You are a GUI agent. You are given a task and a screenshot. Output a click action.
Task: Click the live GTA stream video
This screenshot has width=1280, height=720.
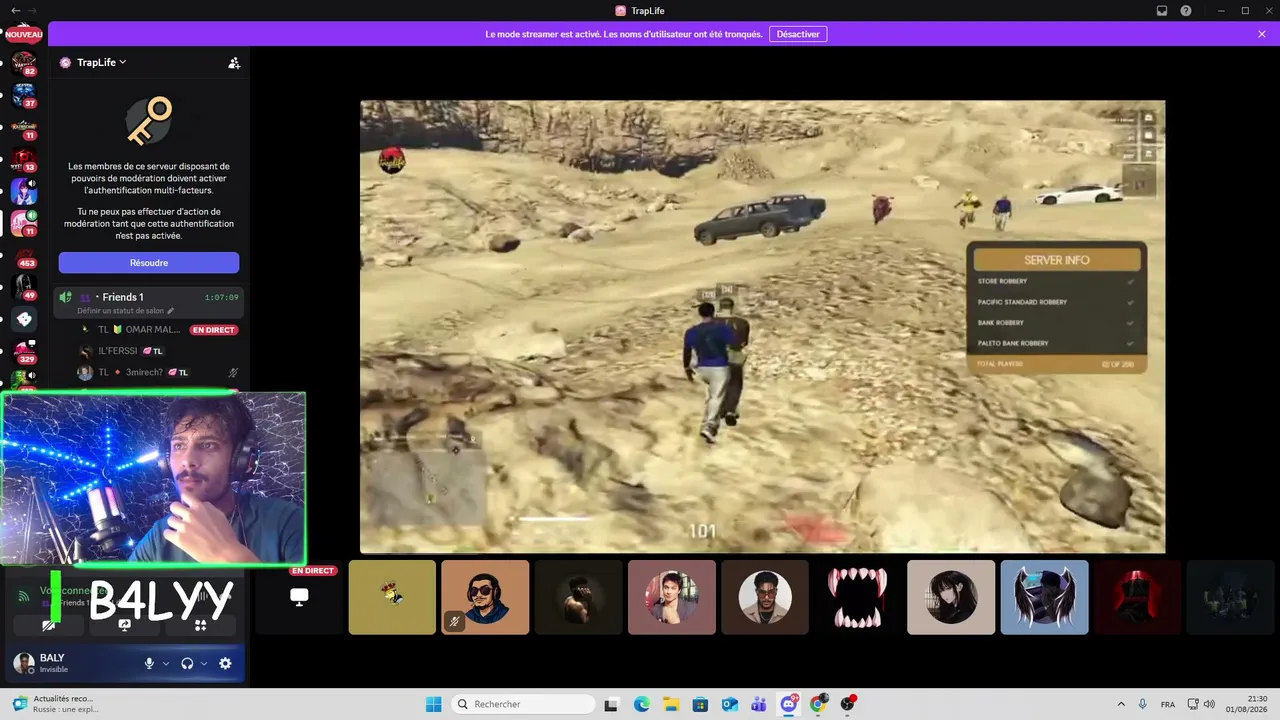tap(762, 326)
